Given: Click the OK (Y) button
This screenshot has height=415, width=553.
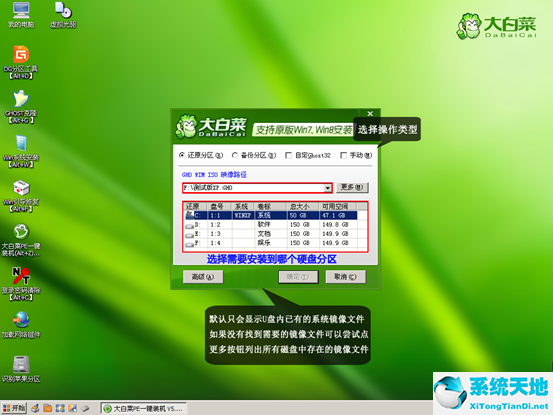Looking at the screenshot, I should [x=298, y=277].
